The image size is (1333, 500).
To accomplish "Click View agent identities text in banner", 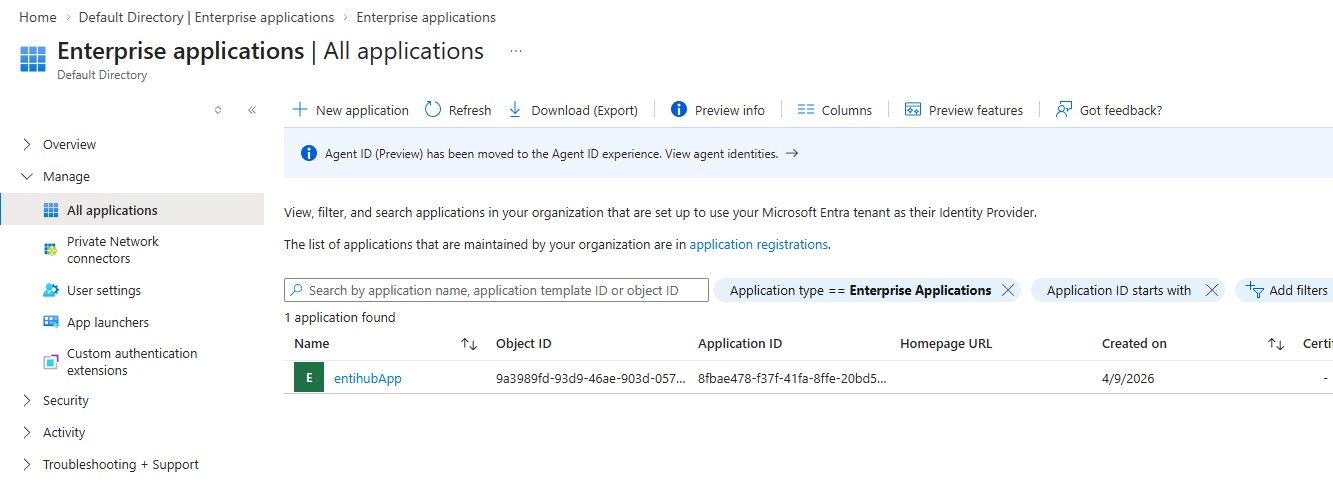I will tap(721, 154).
